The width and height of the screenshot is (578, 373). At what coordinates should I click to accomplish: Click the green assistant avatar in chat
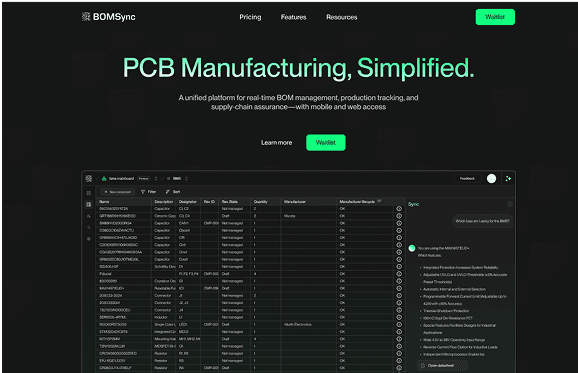point(412,248)
